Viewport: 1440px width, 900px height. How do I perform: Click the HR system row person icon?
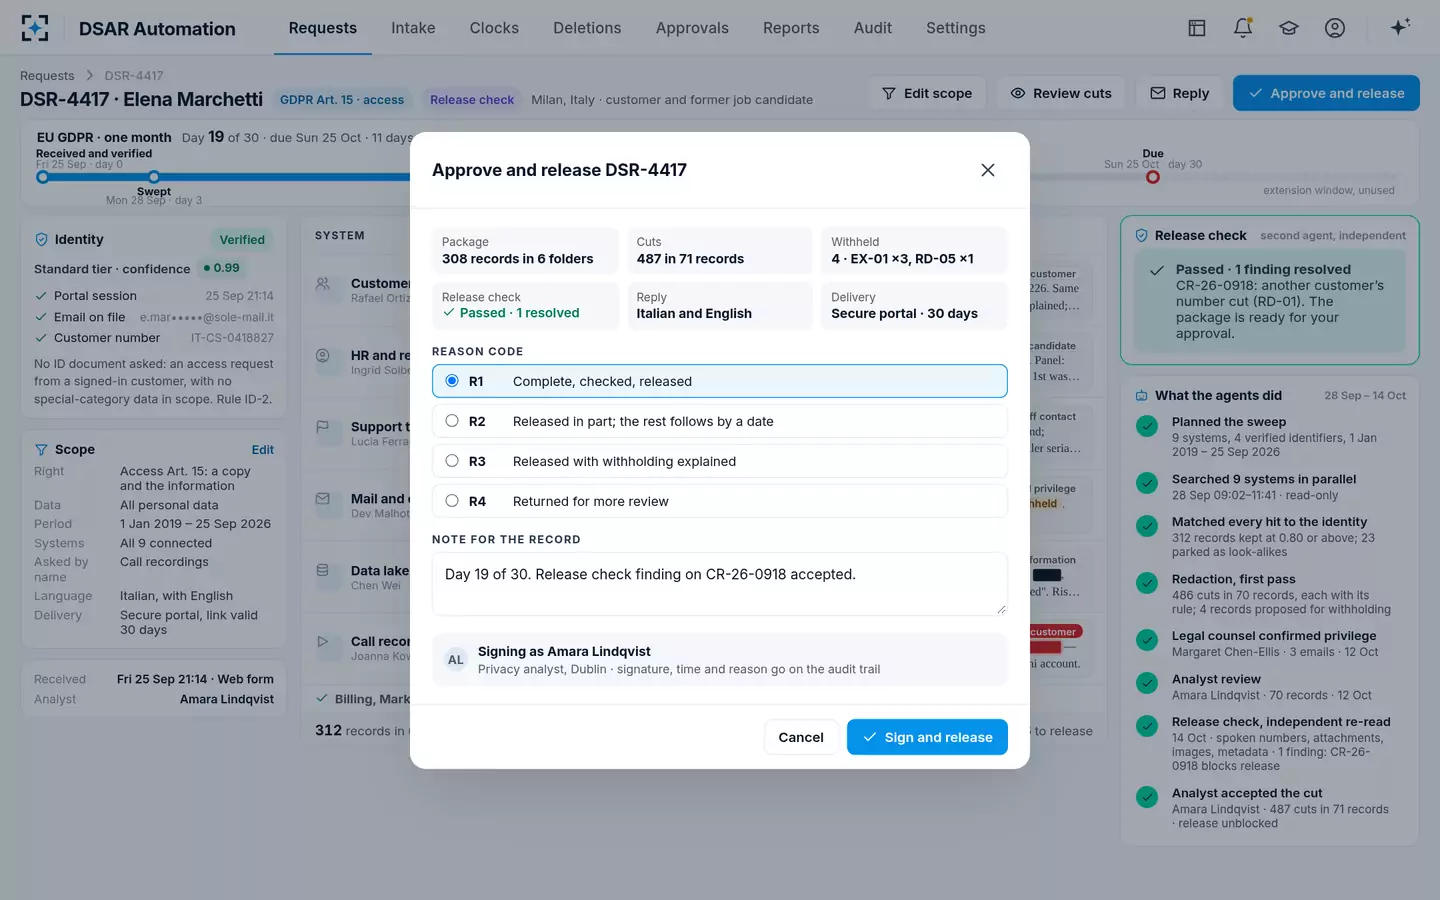[323, 355]
